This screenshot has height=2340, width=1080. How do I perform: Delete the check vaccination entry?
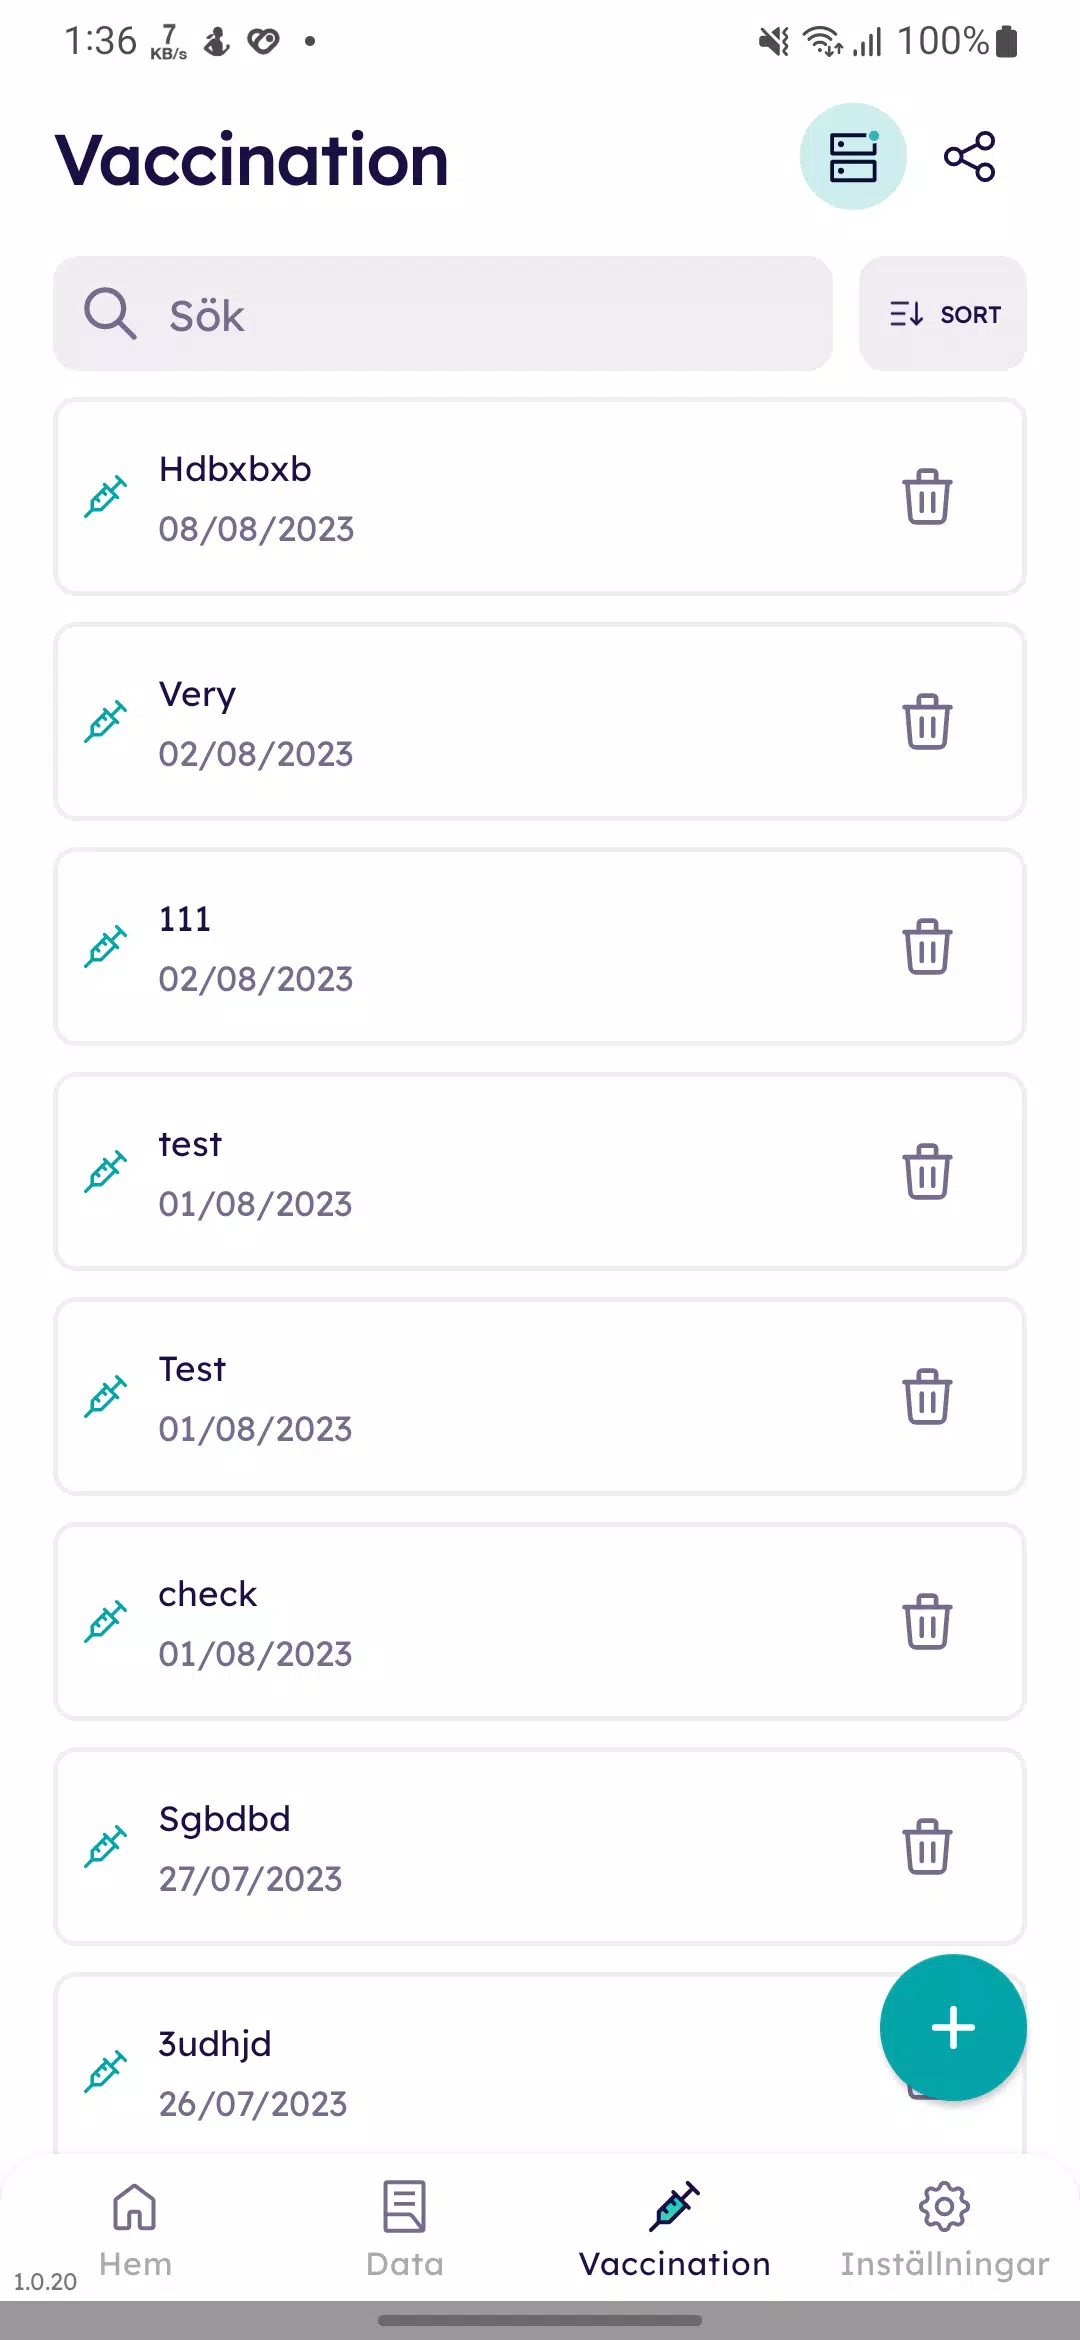tap(927, 1622)
